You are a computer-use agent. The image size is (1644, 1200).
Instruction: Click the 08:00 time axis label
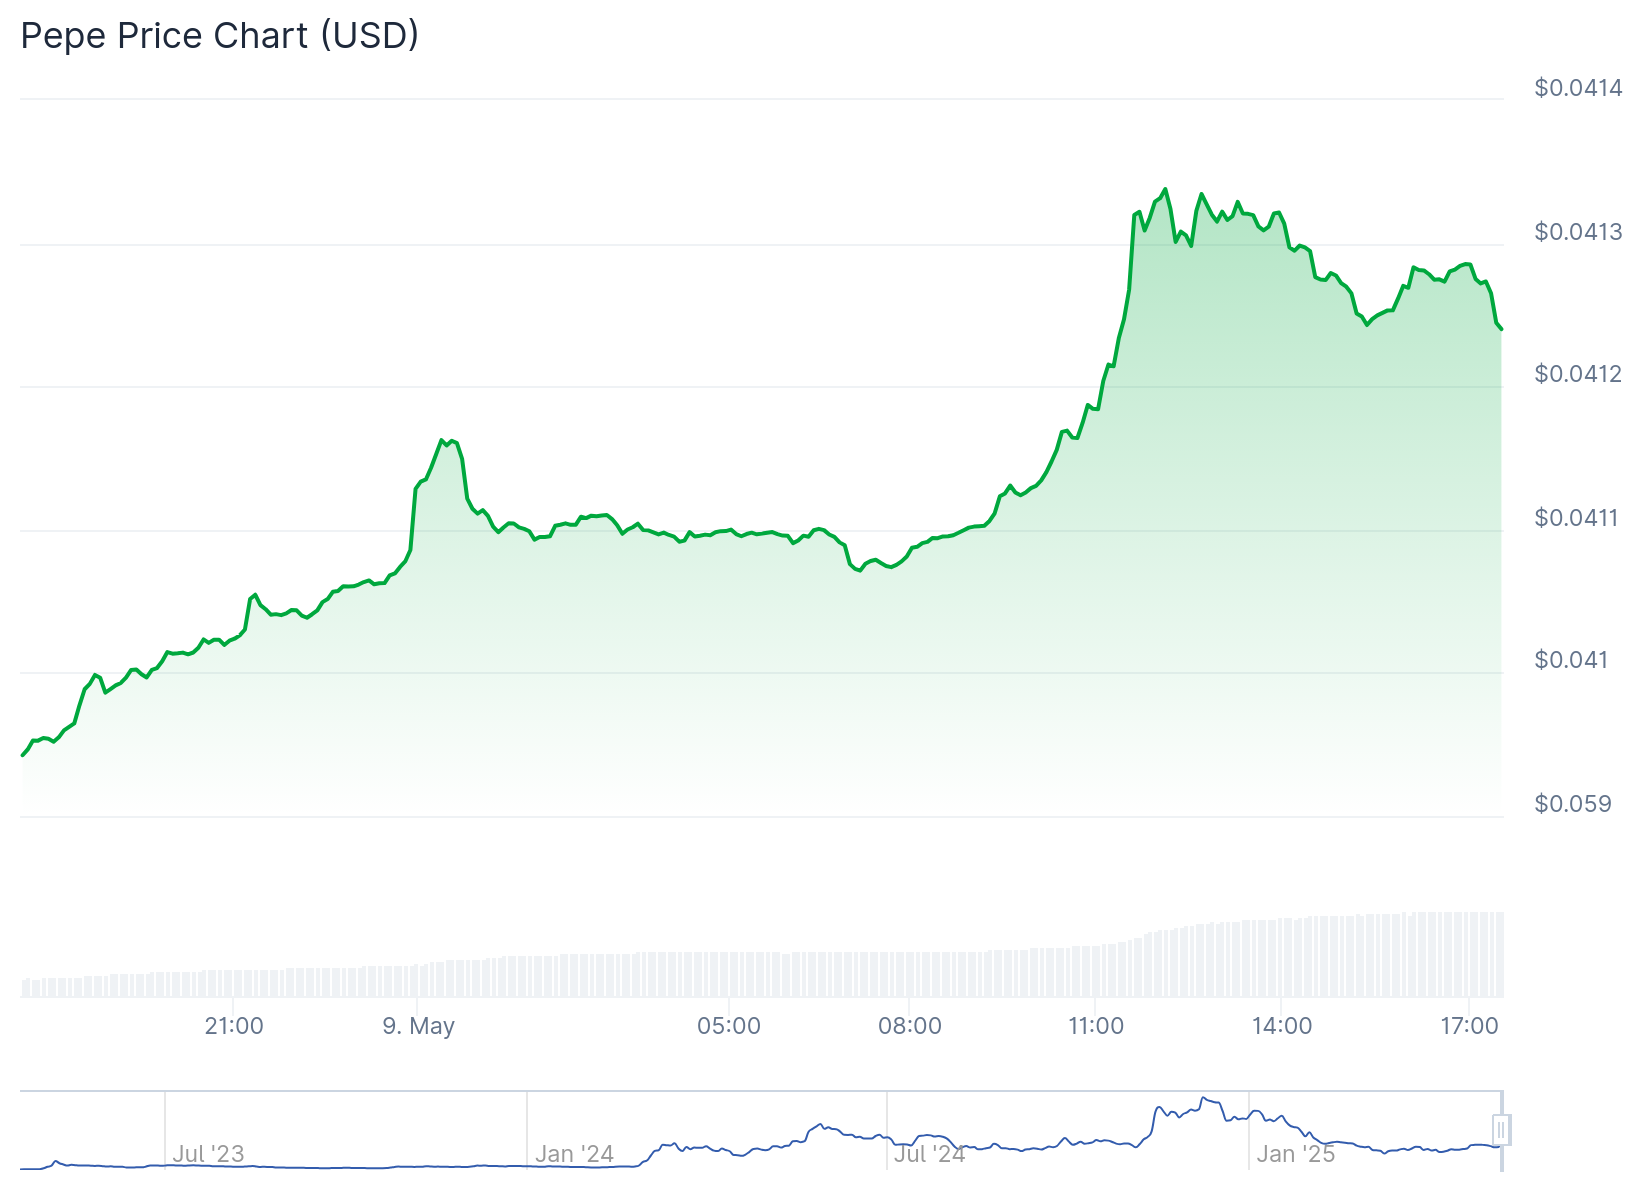910,1026
